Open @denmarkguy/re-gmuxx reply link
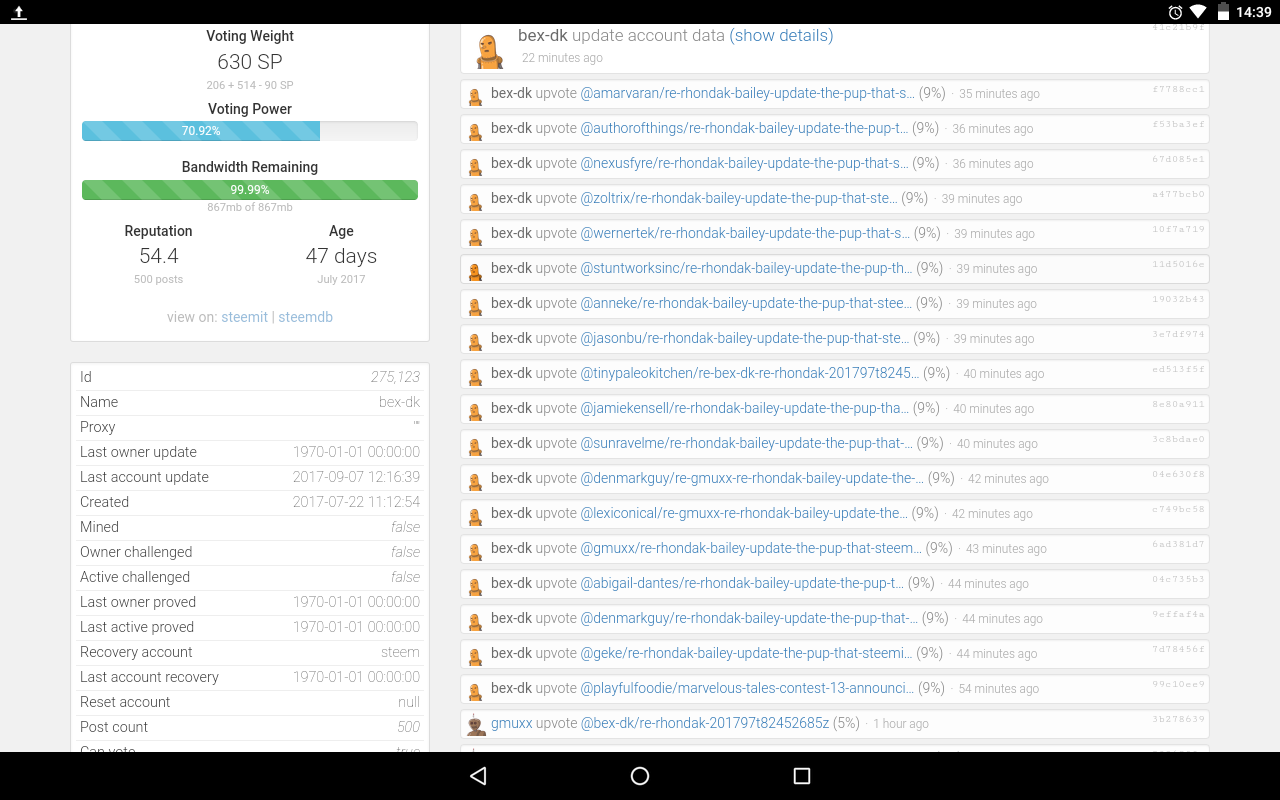The height and width of the screenshot is (800, 1280). pos(752,478)
